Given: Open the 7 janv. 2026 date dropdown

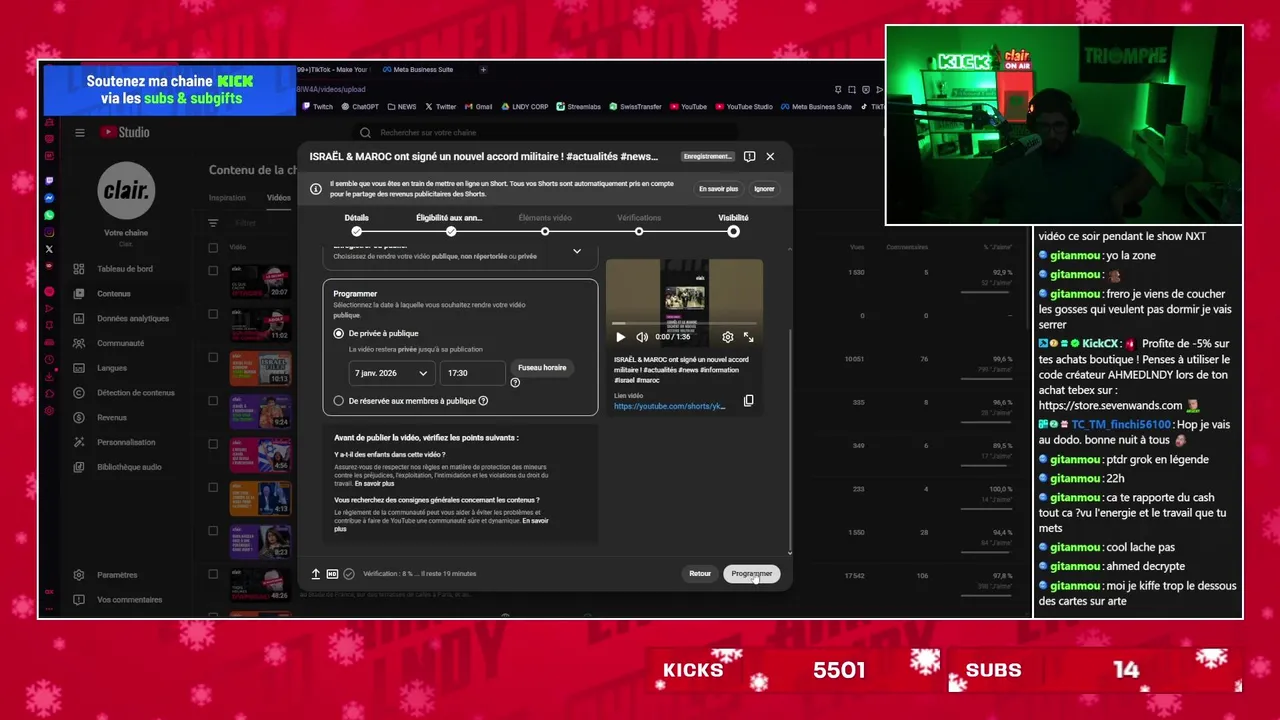Looking at the screenshot, I should coord(391,373).
